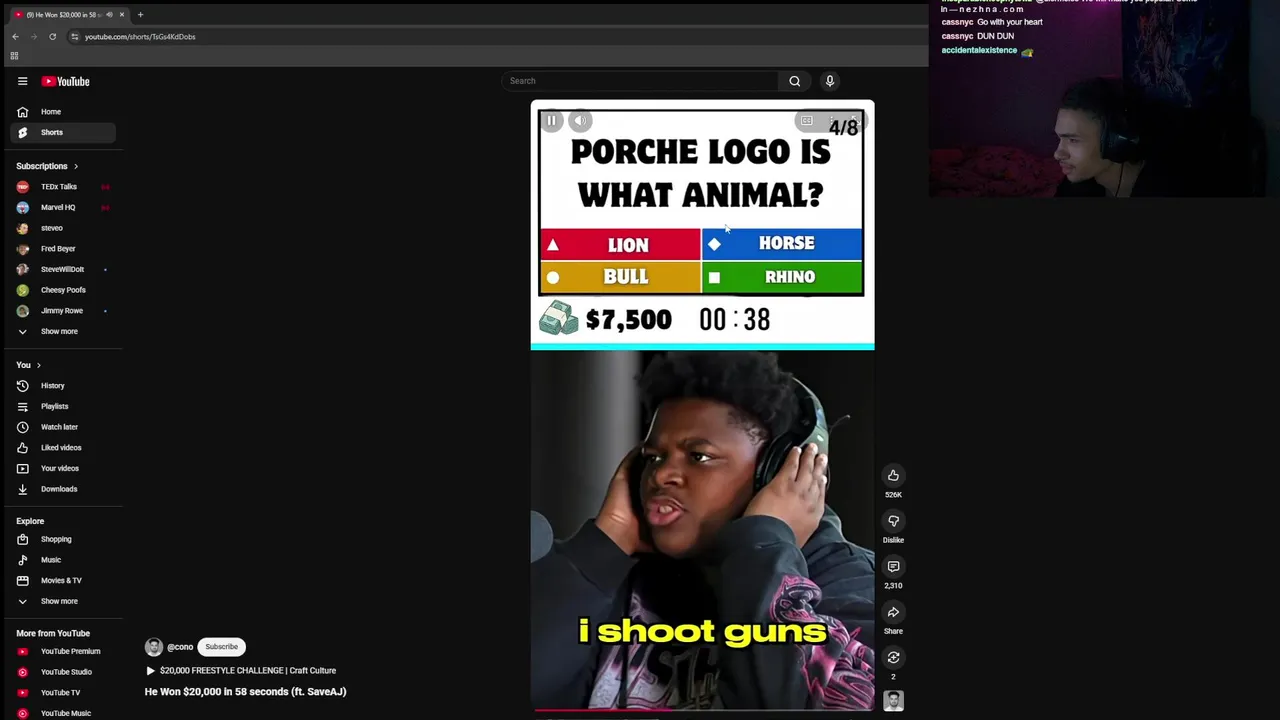1280x720 pixels.
Task: Expand Subscriptions section arrow
Action: tap(75, 166)
